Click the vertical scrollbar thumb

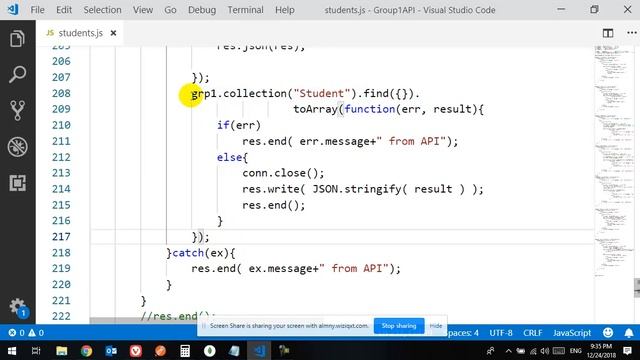pyautogui.click(x=637, y=288)
